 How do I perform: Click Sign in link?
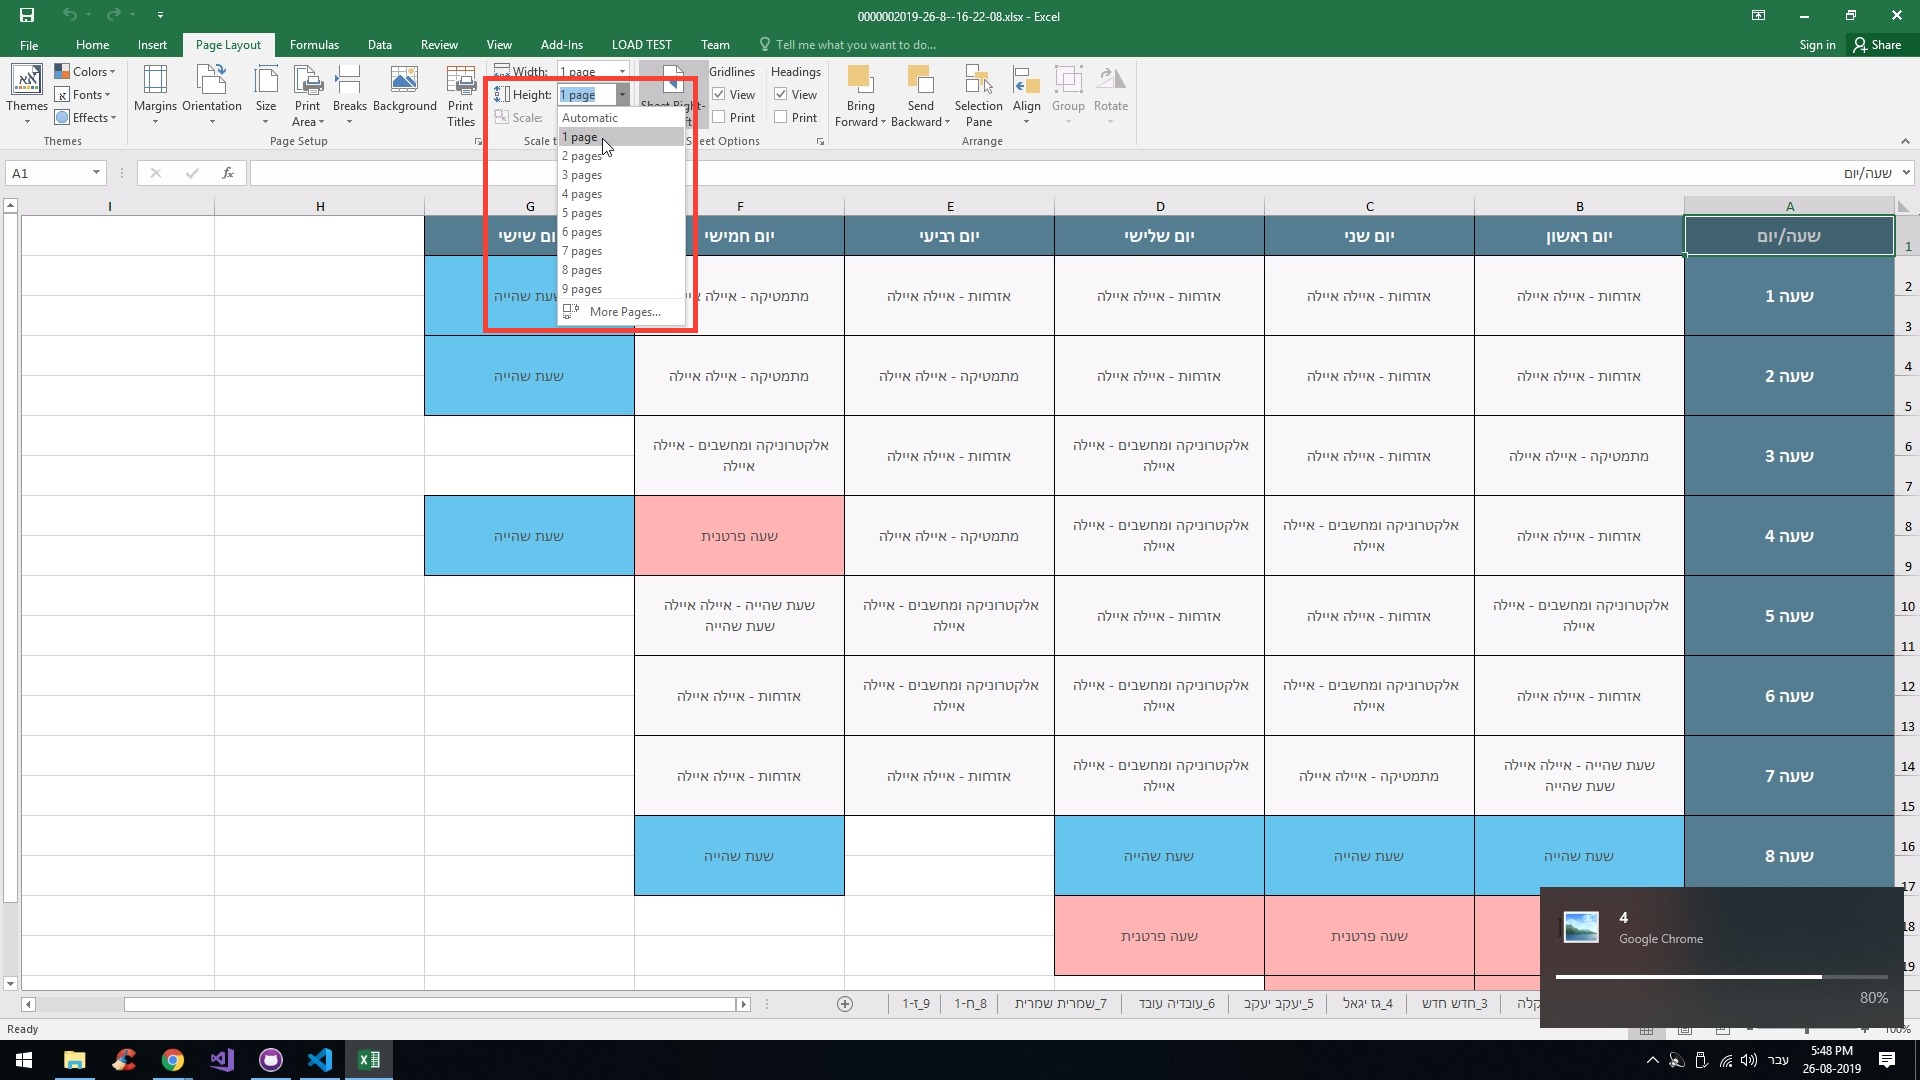tap(1817, 45)
